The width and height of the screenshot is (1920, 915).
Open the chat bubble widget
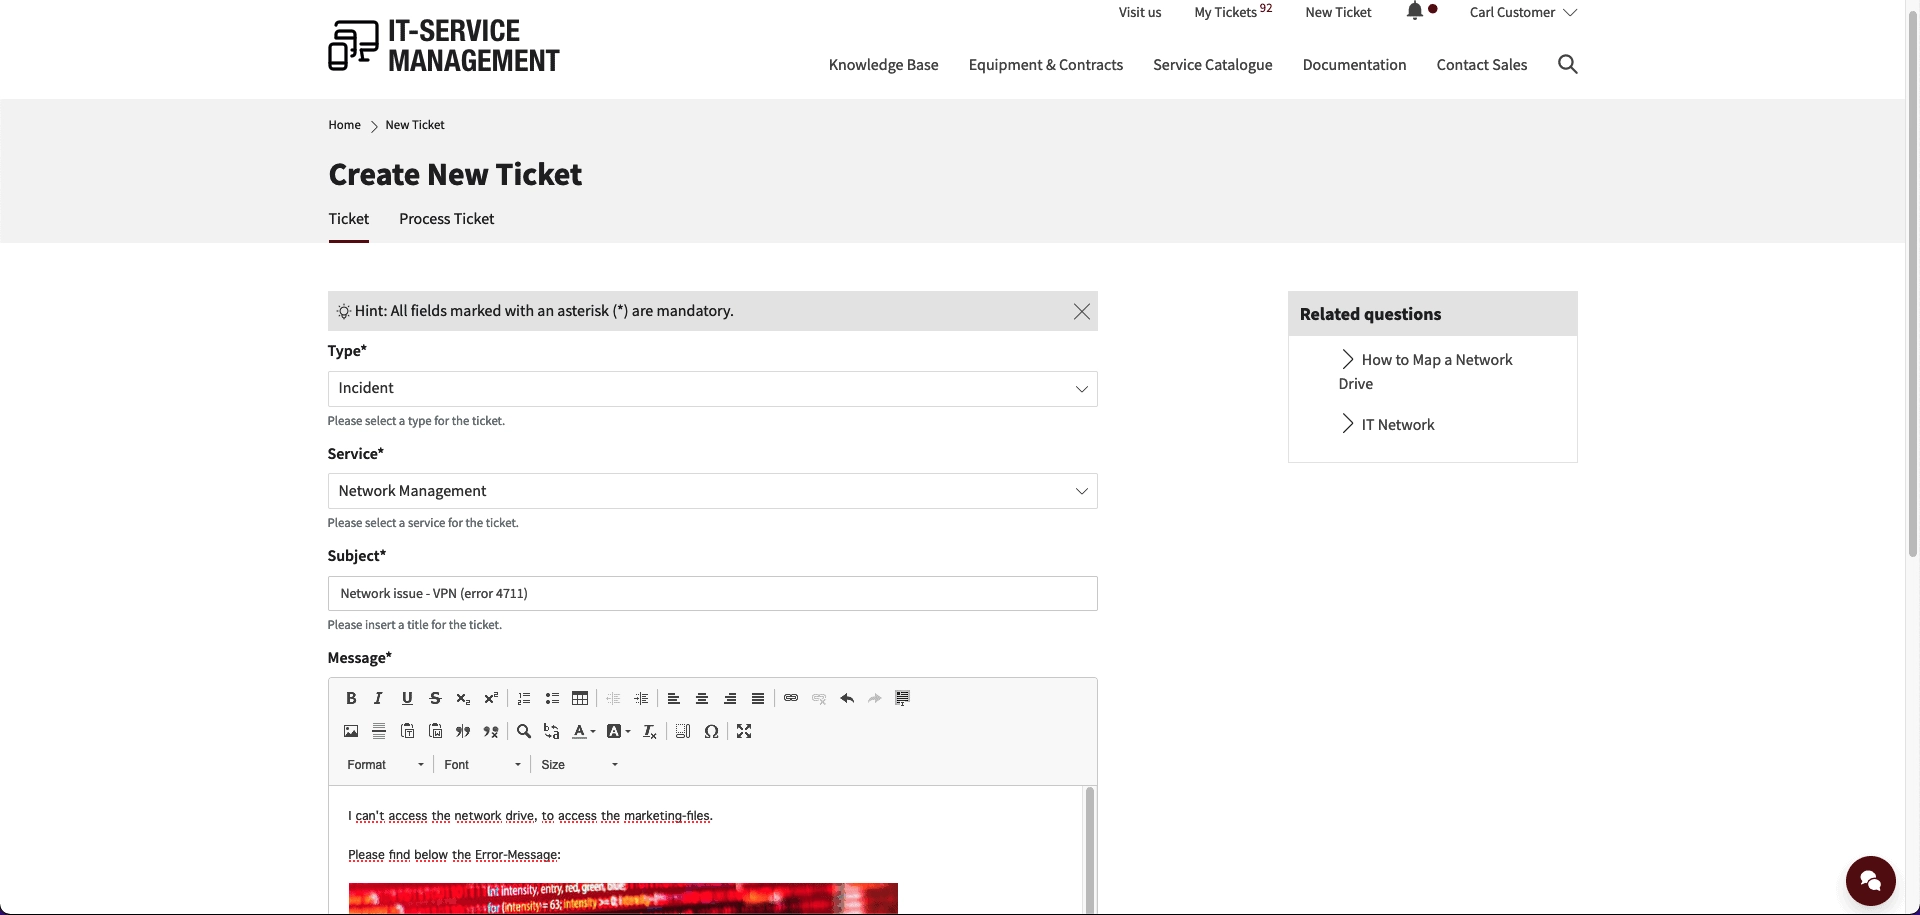click(1870, 880)
